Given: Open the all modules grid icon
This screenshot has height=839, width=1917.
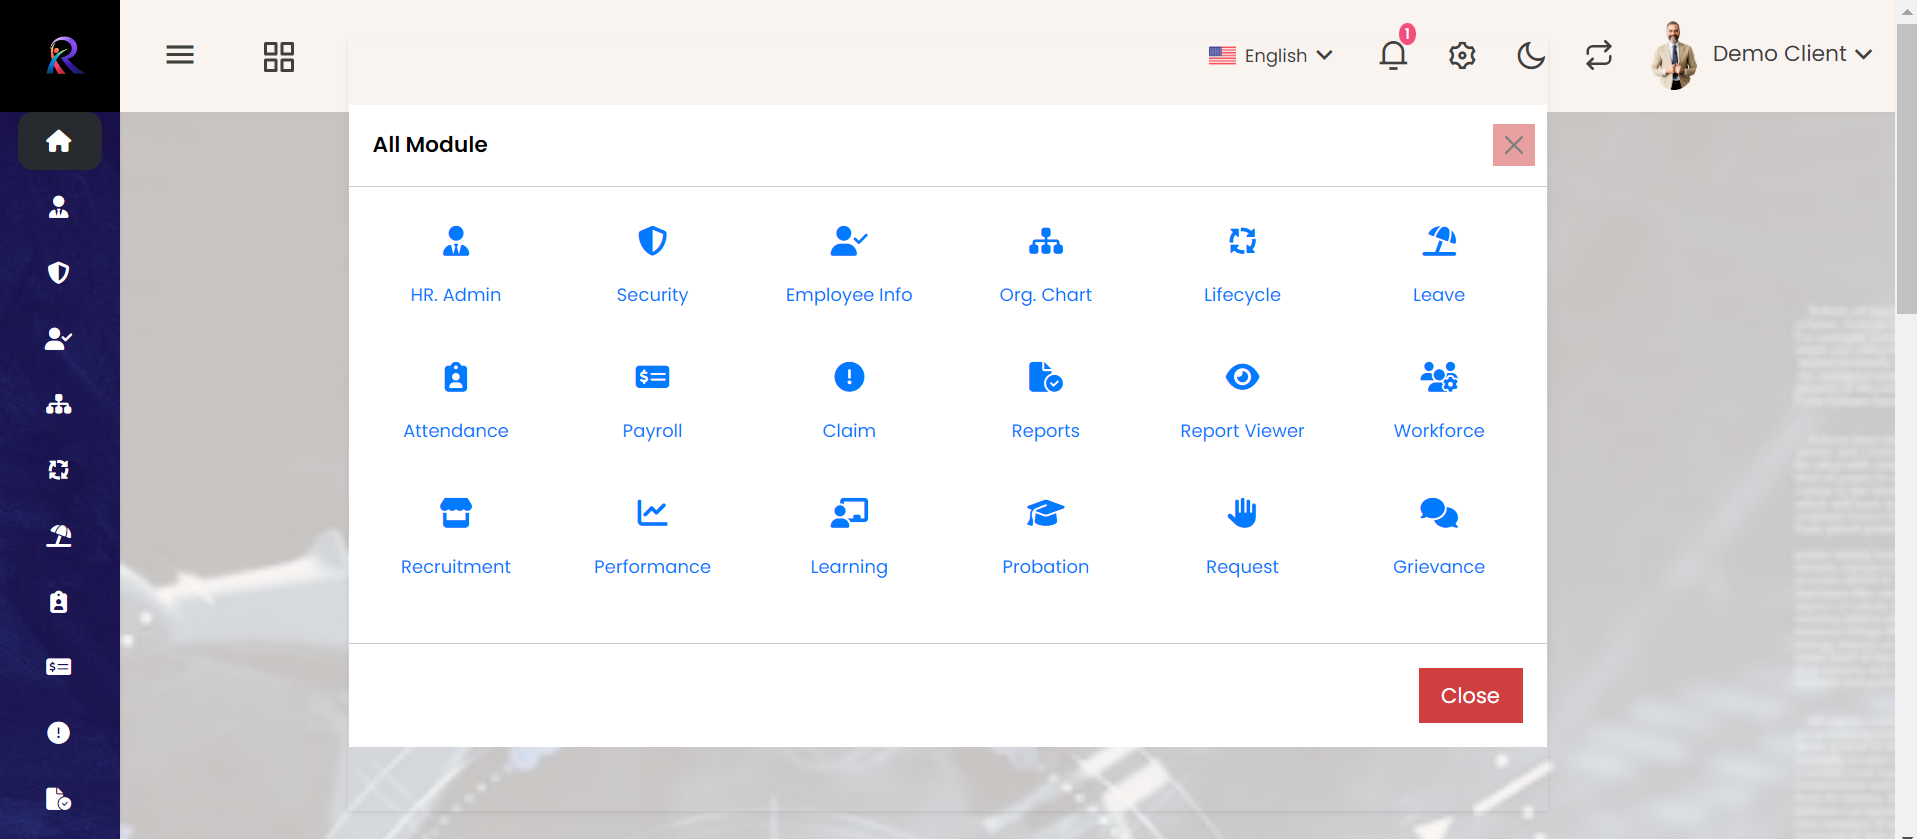Looking at the screenshot, I should (279, 56).
